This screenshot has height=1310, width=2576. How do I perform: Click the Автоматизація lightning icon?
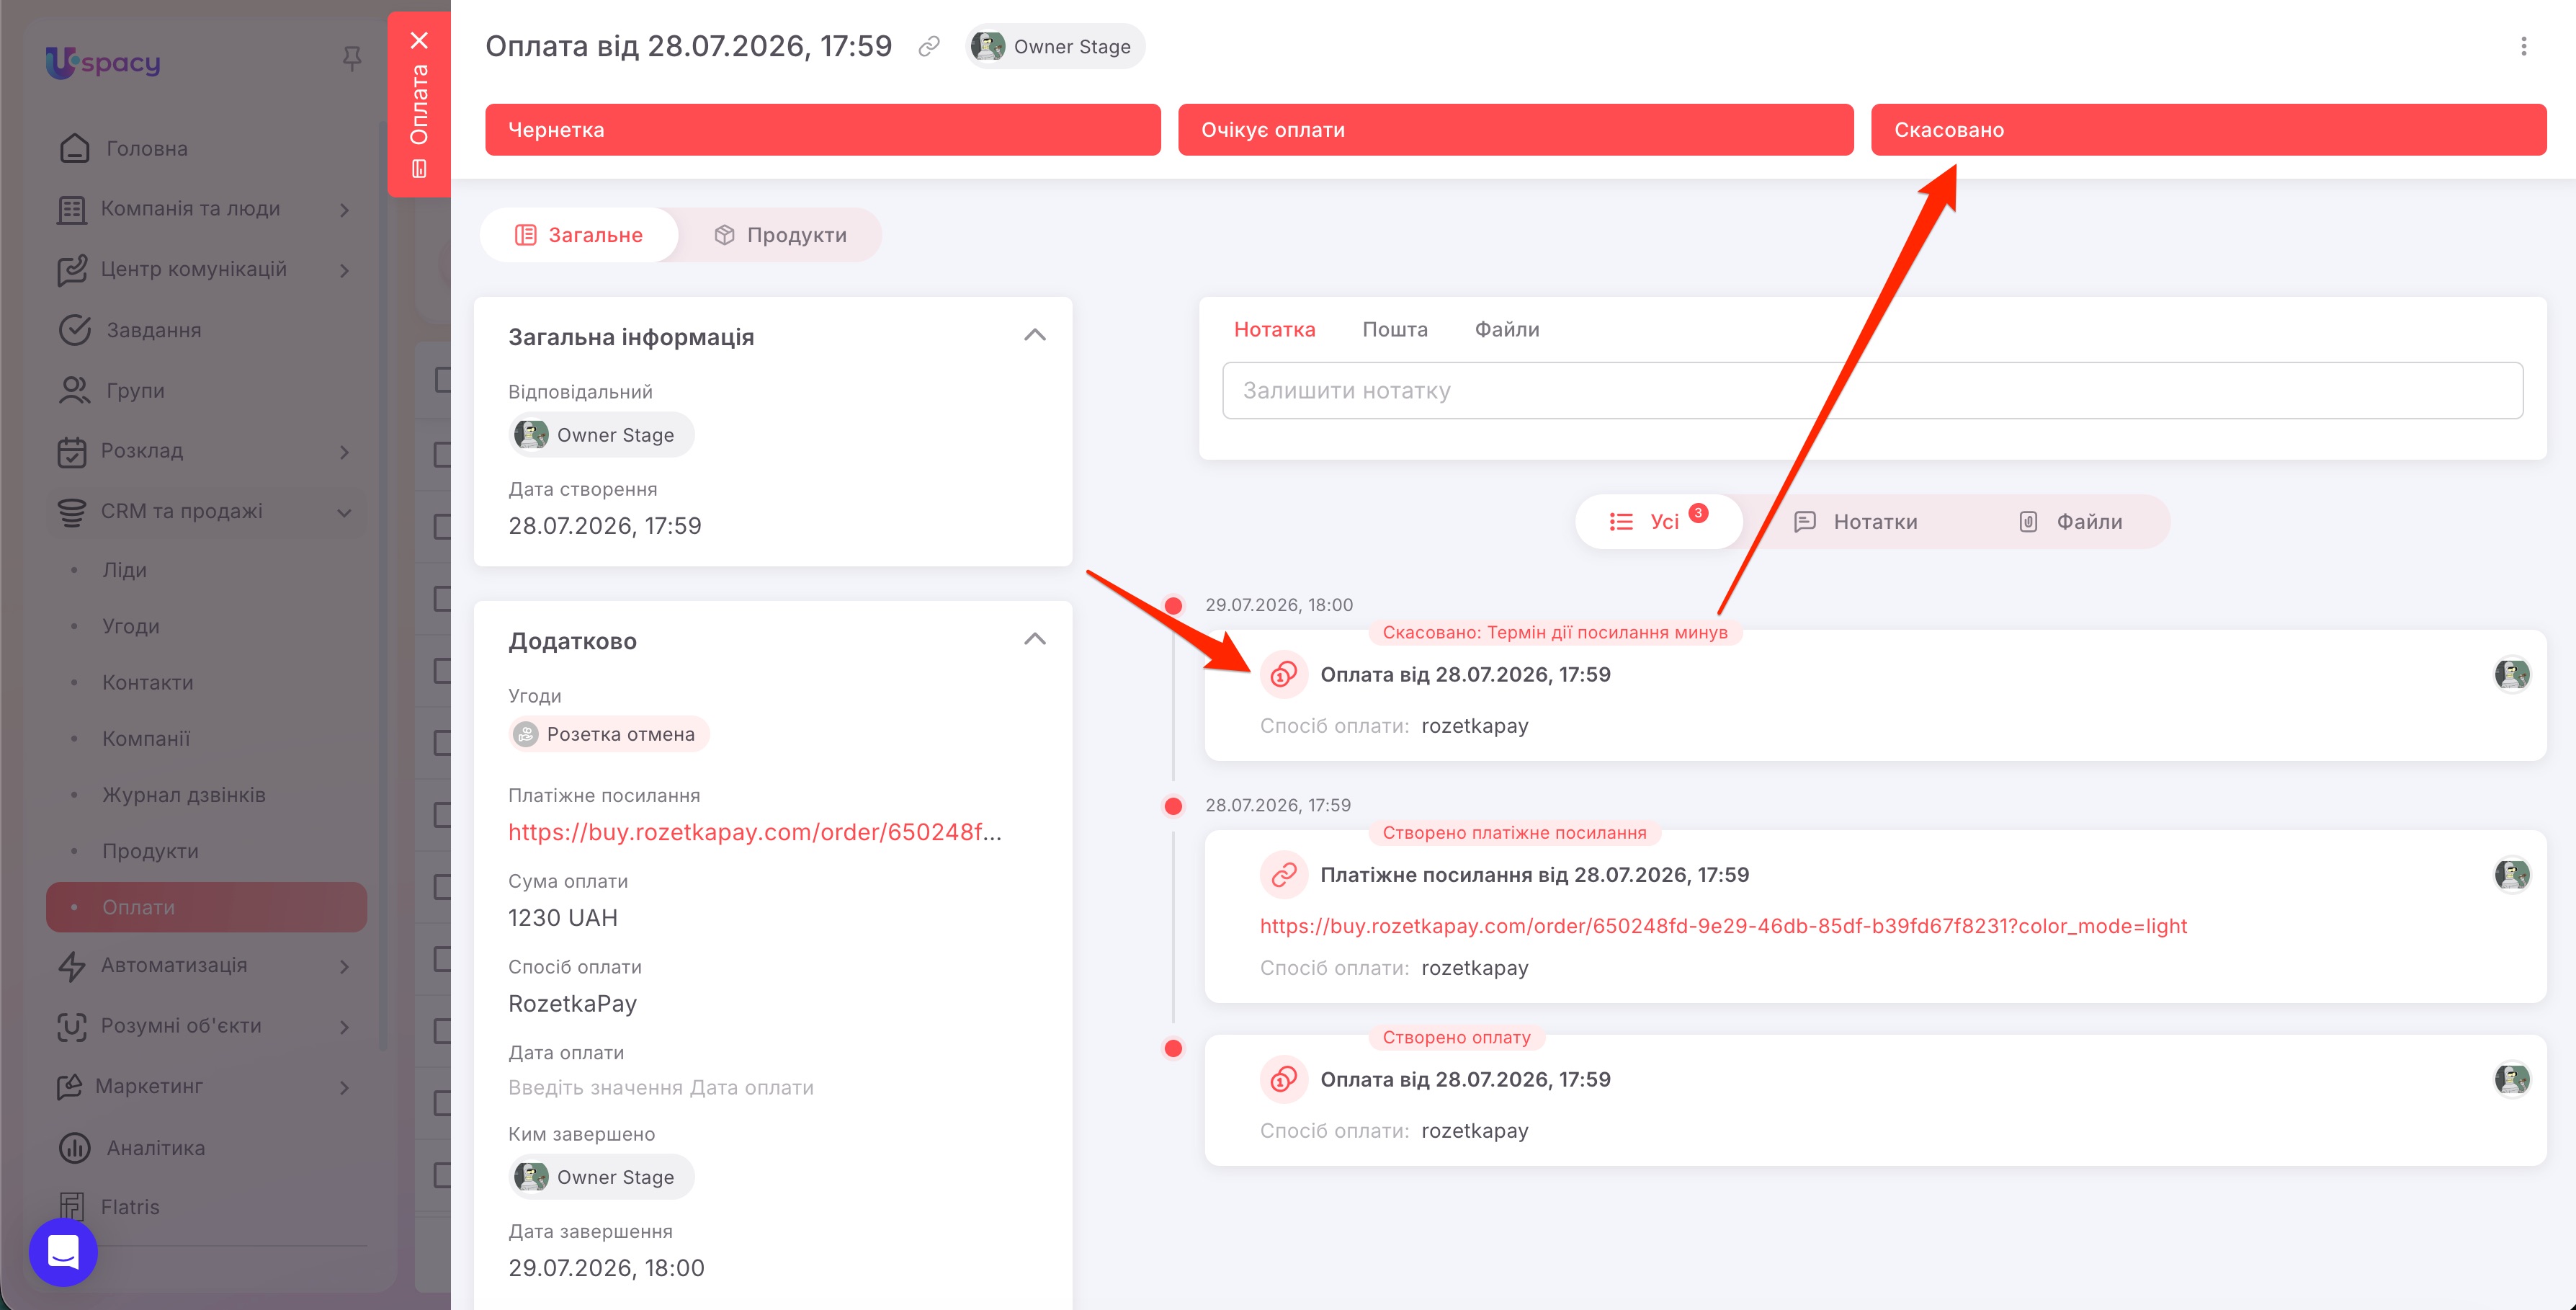(x=71, y=966)
